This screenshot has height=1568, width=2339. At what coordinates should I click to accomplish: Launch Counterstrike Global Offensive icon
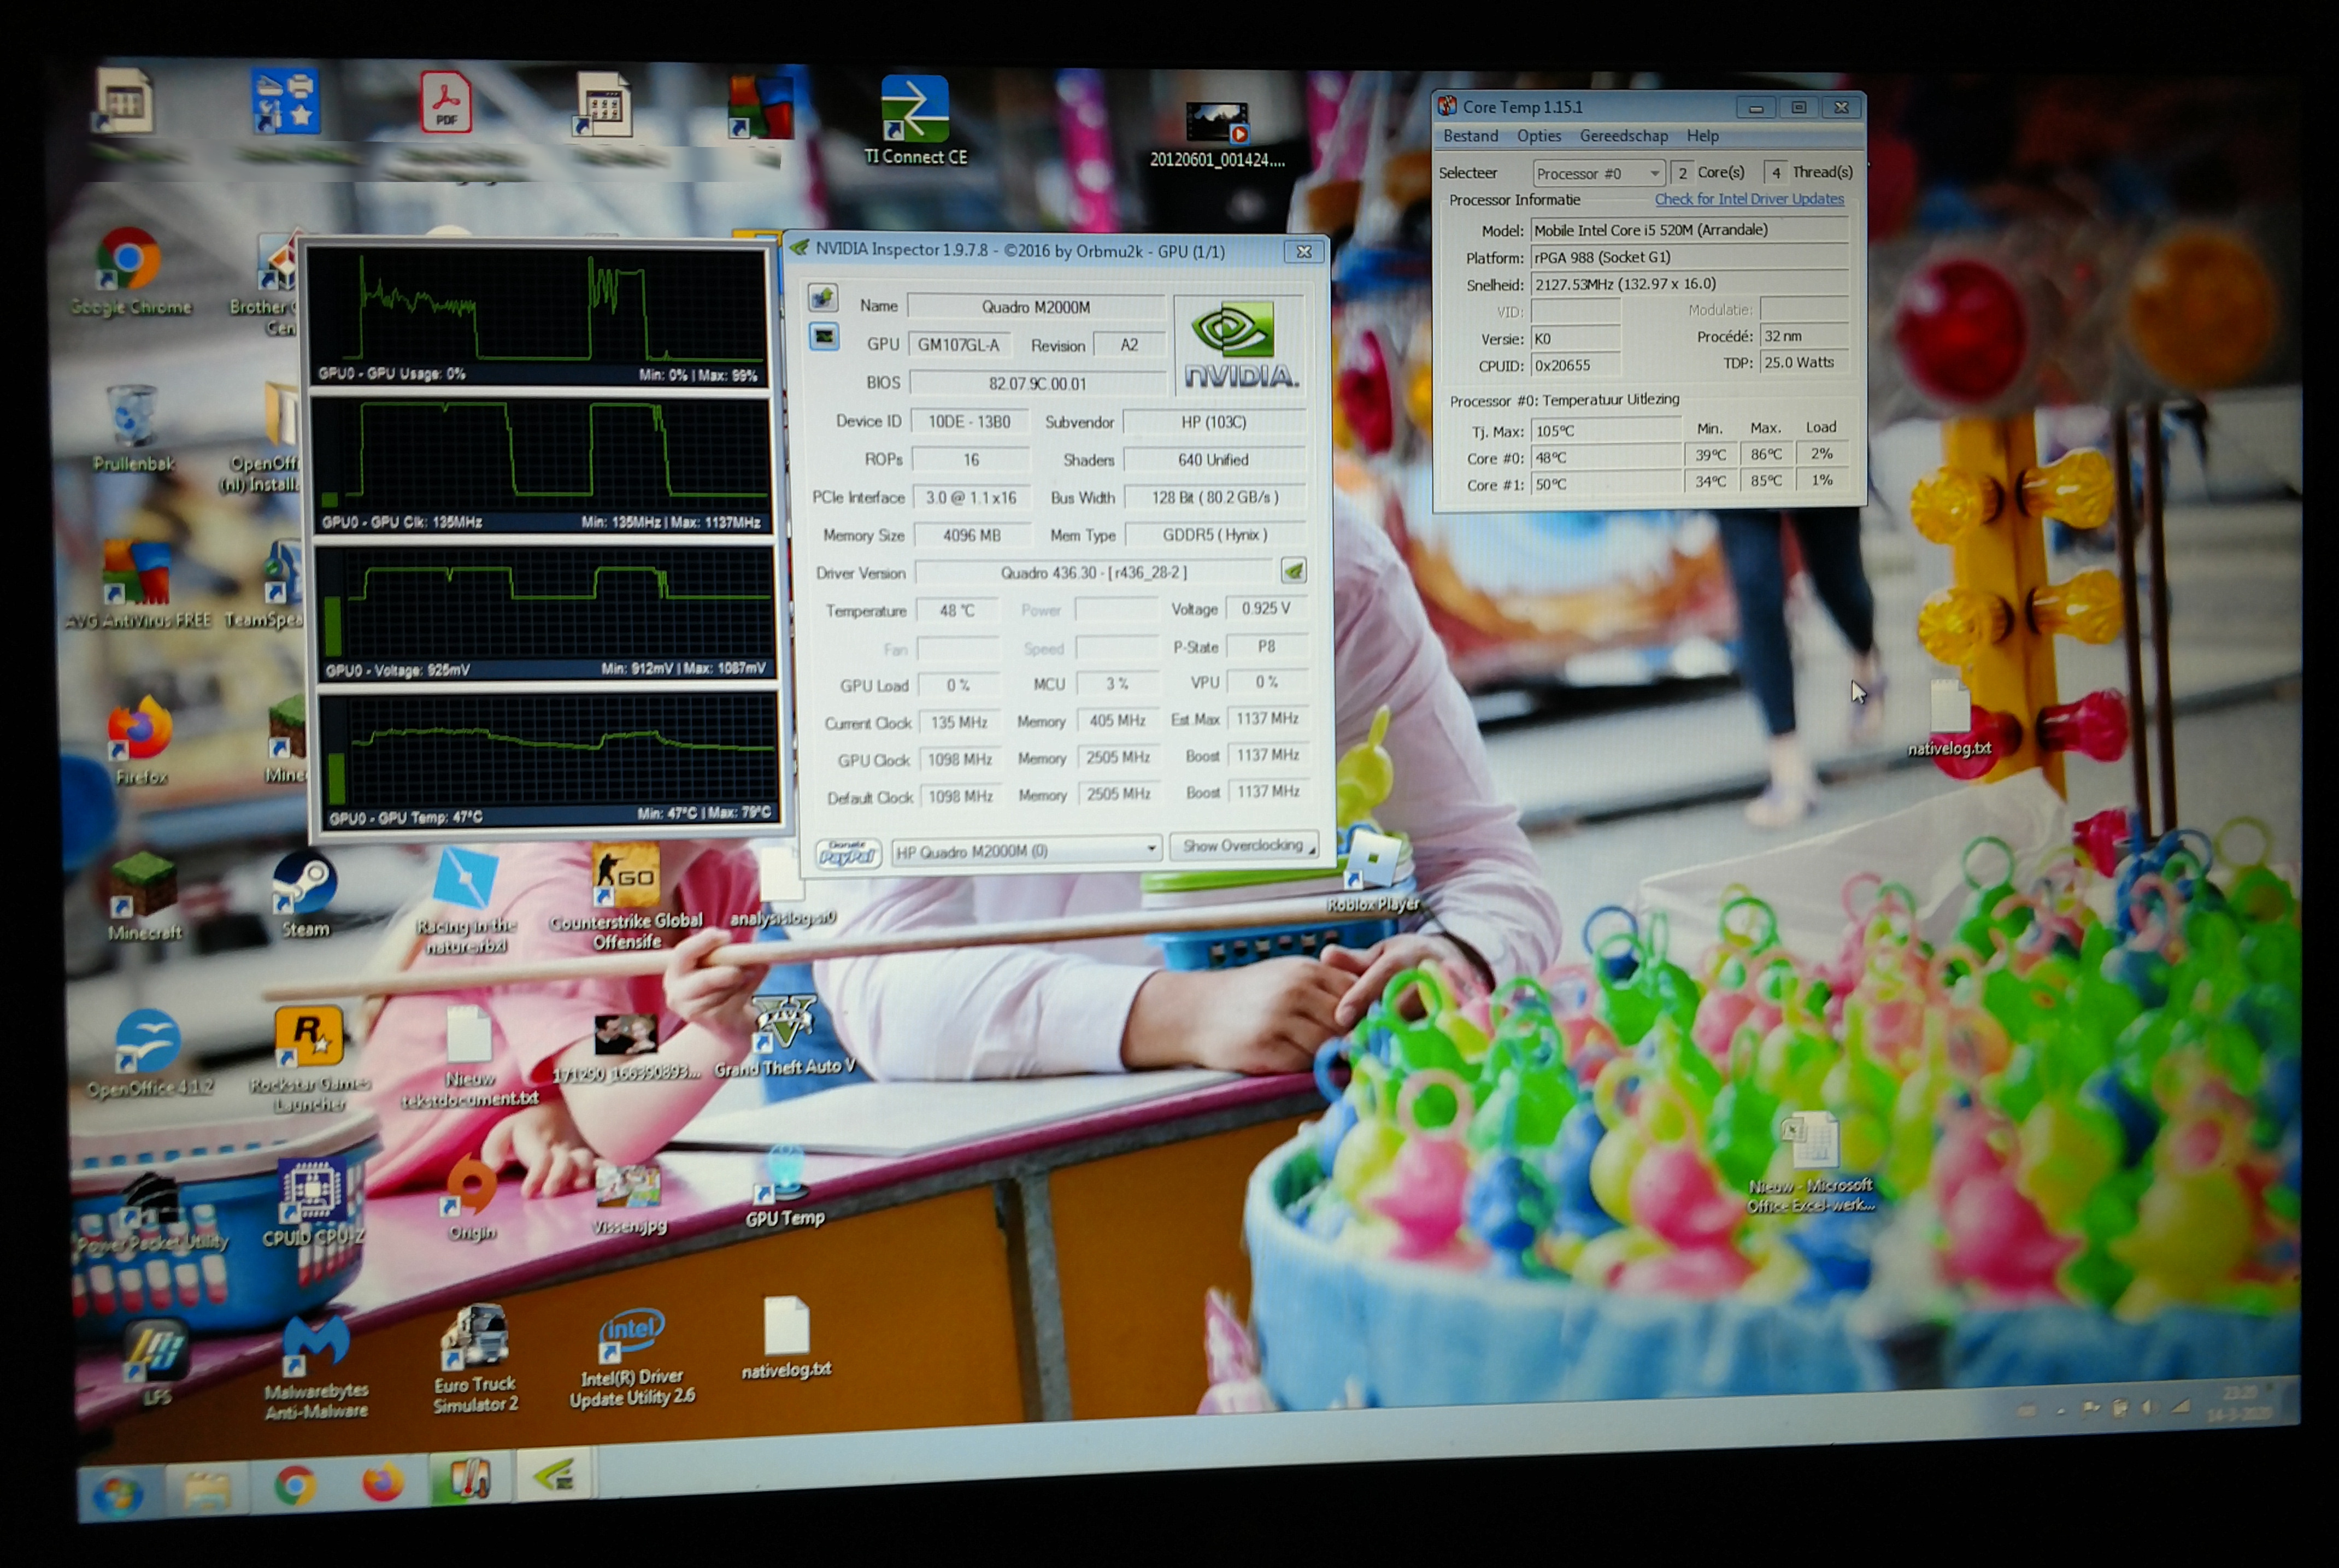pyautogui.click(x=626, y=896)
